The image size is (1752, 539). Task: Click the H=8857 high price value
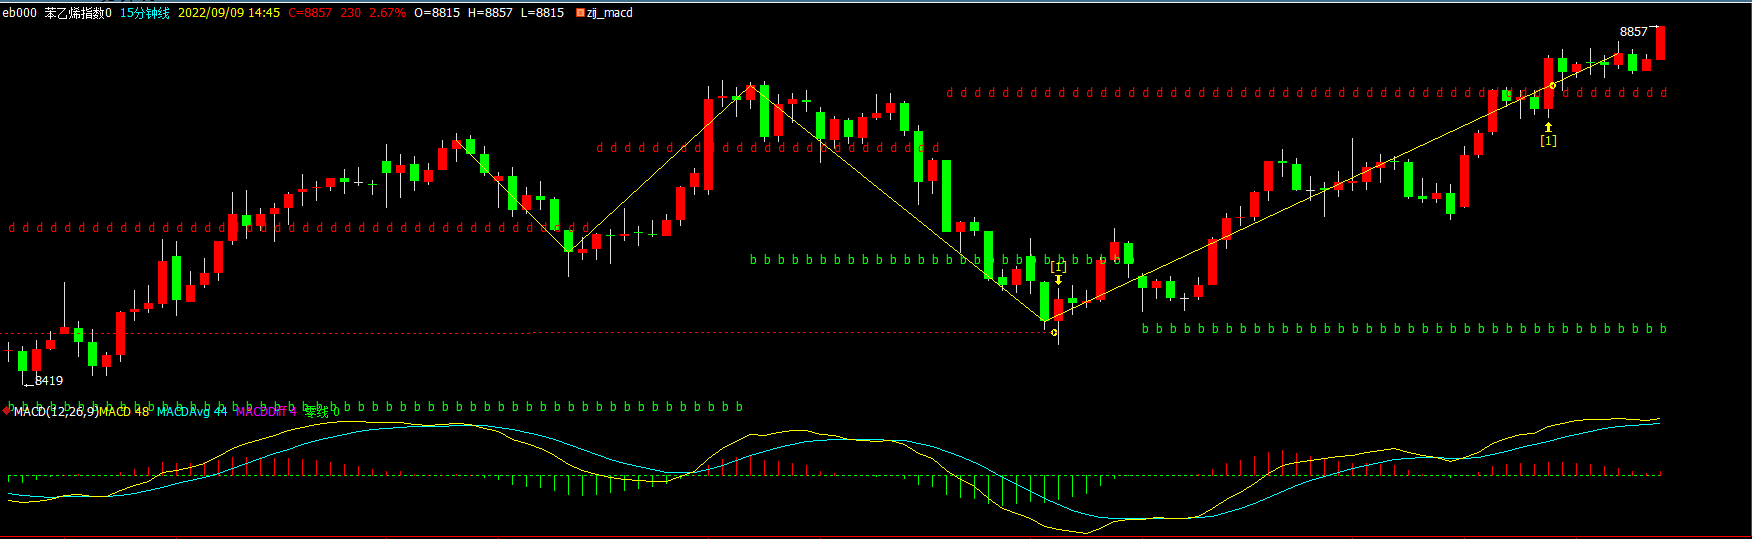pos(490,13)
